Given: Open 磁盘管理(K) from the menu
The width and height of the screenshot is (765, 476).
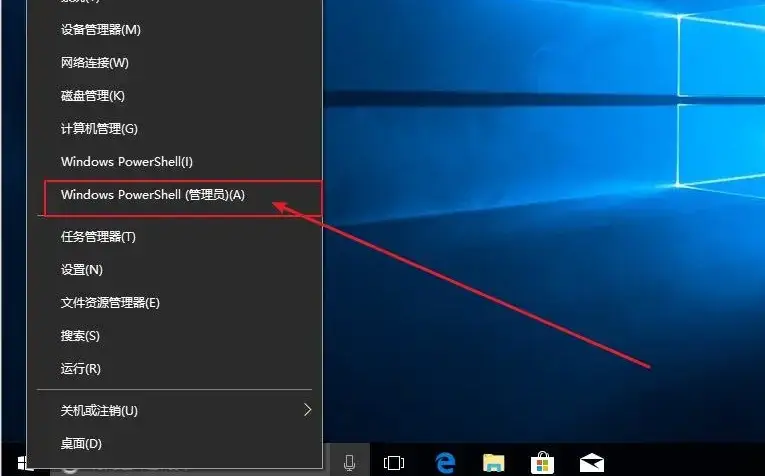Looking at the screenshot, I should tap(92, 96).
